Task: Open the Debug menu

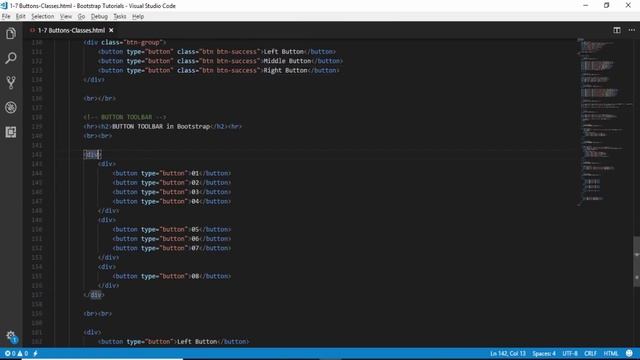Action: (x=99, y=16)
